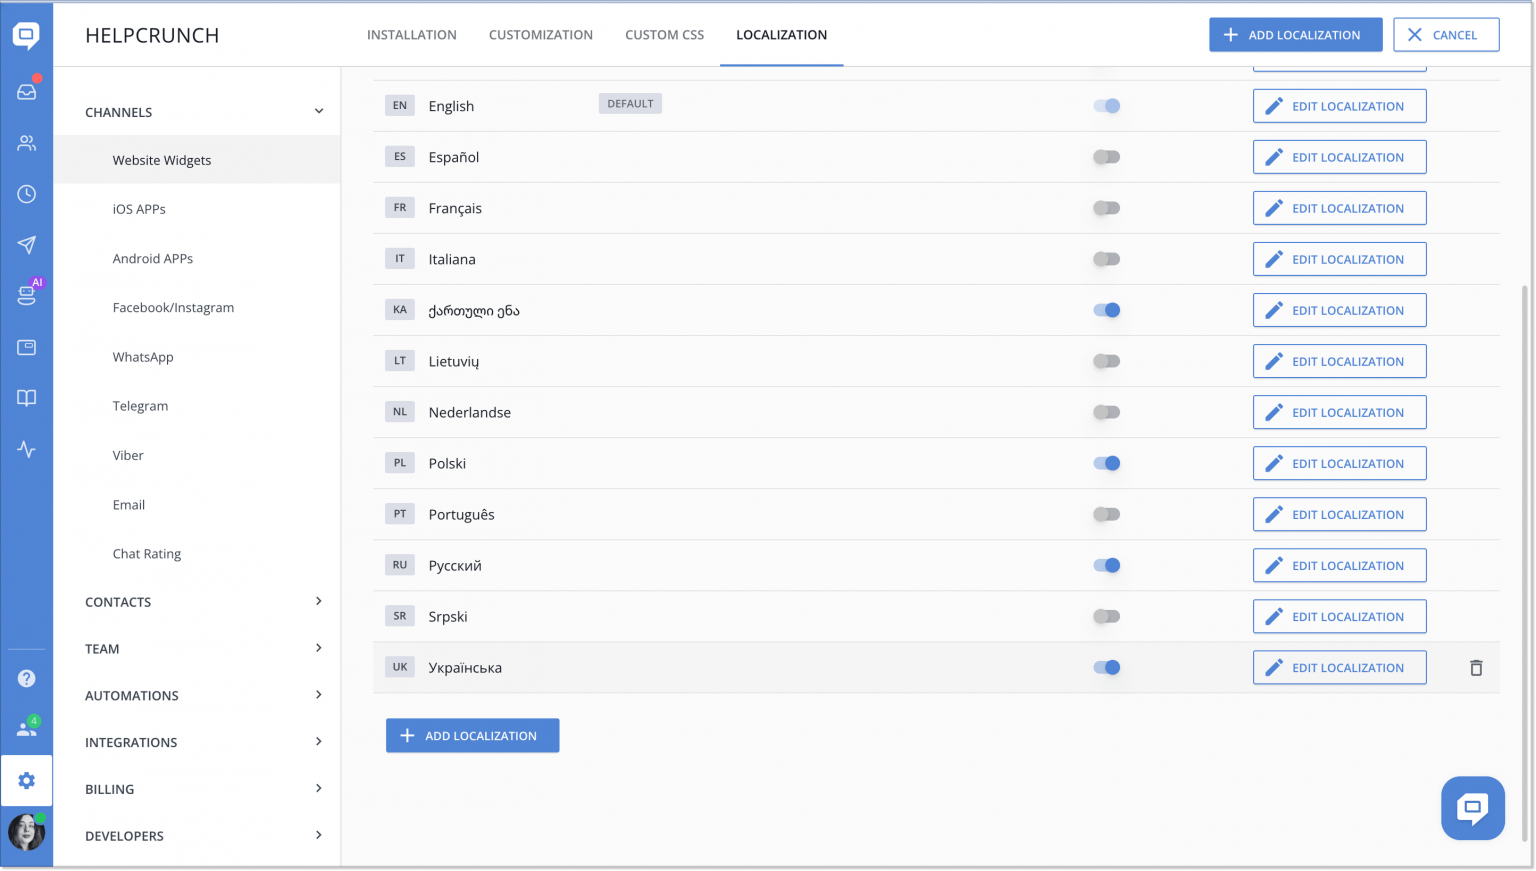This screenshot has height=871, width=1536.
Task: View reports via the activity graph icon
Action: [27, 448]
